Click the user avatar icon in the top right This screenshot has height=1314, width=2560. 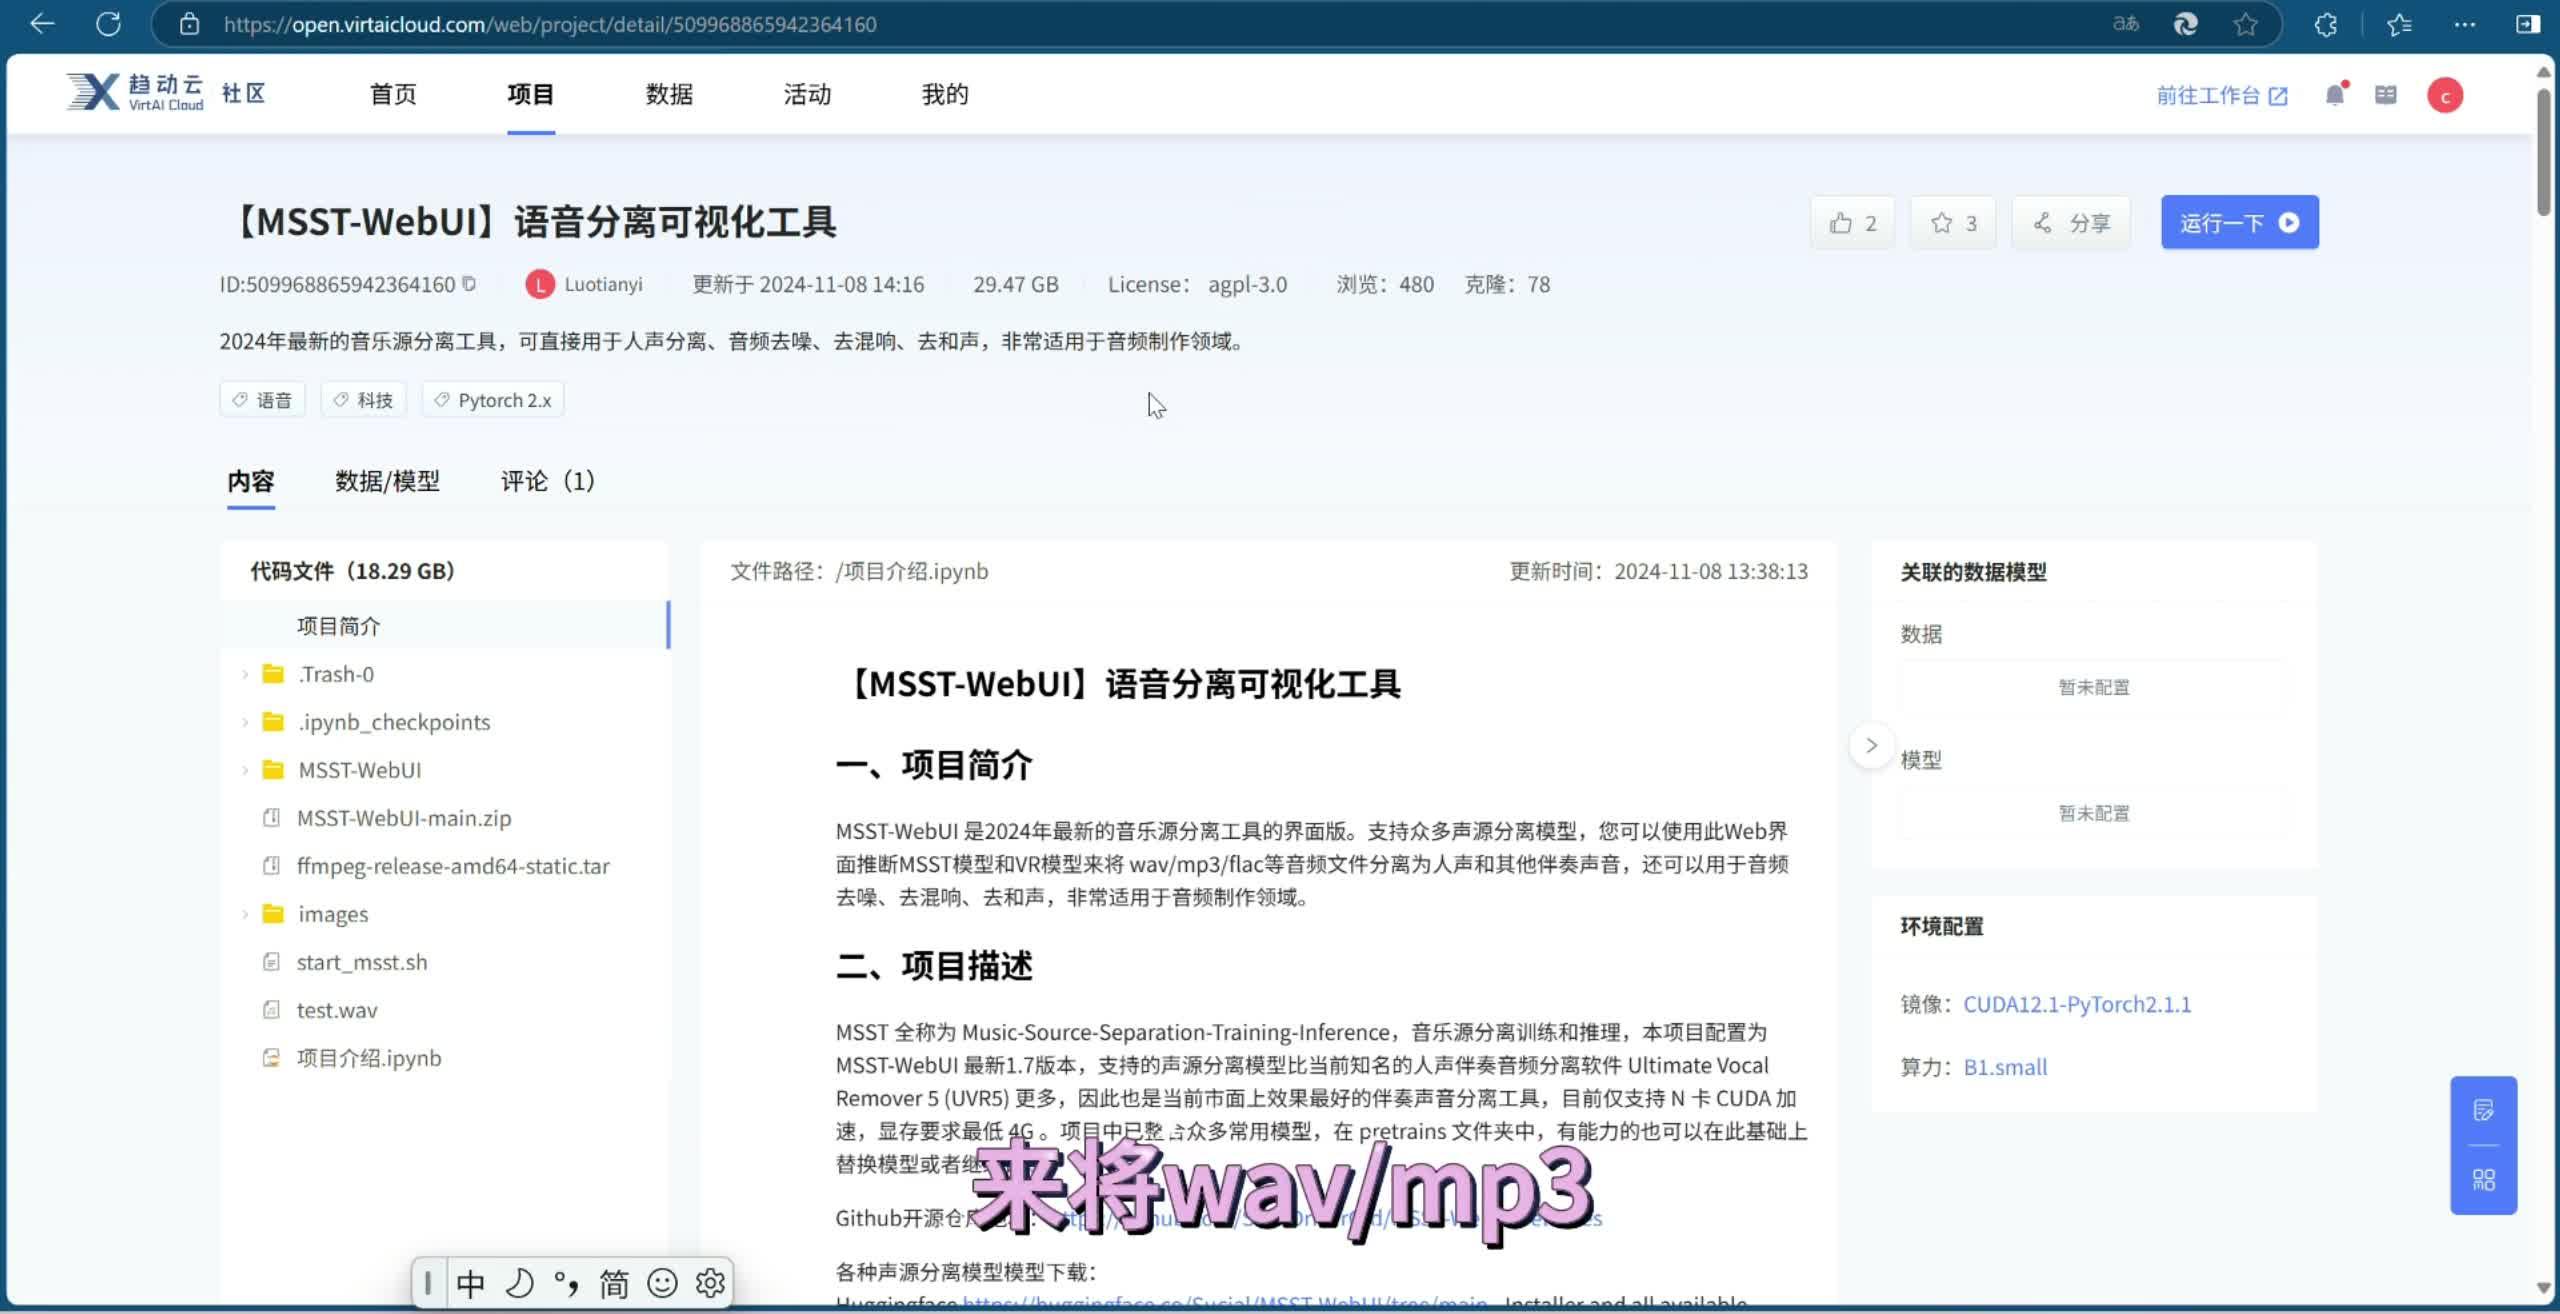[x=2446, y=94]
